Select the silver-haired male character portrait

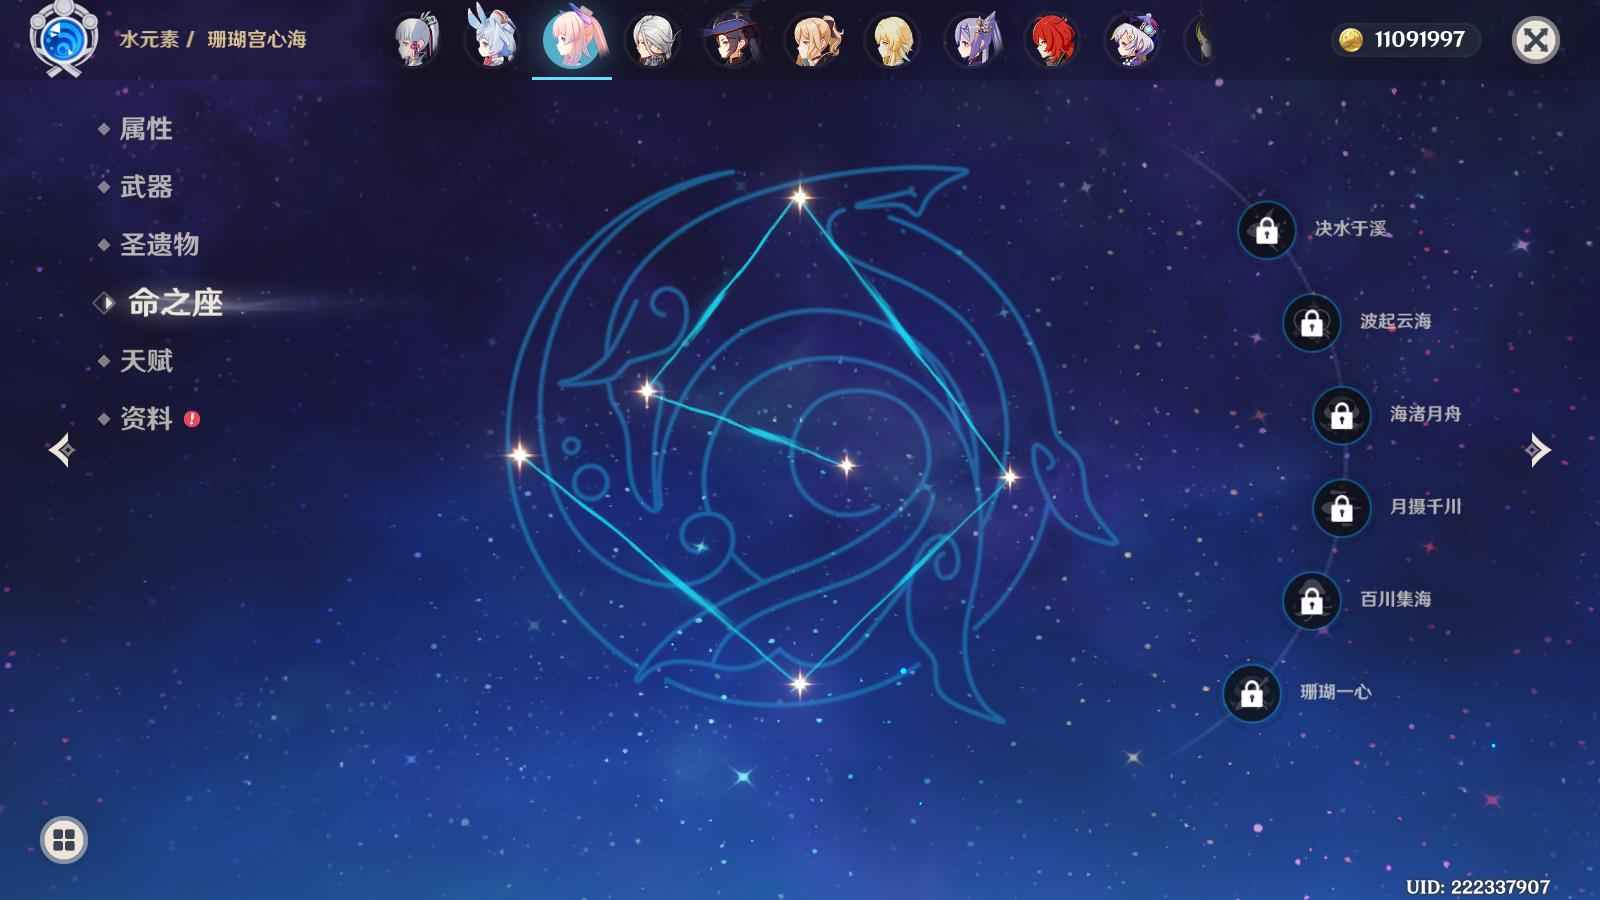click(x=652, y=40)
